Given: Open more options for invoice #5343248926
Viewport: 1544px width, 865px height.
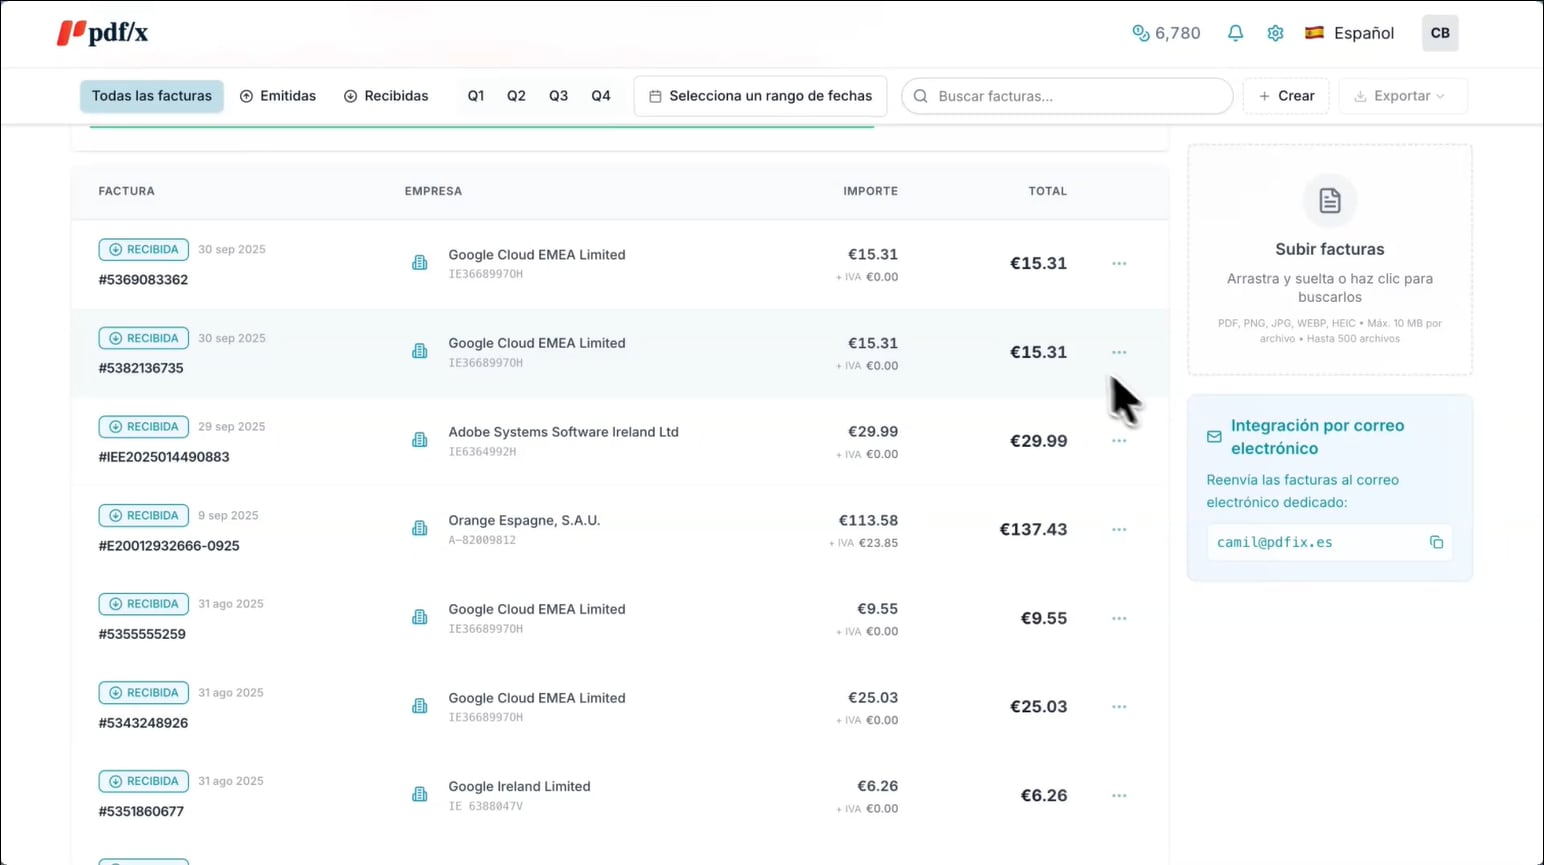Looking at the screenshot, I should tap(1119, 707).
